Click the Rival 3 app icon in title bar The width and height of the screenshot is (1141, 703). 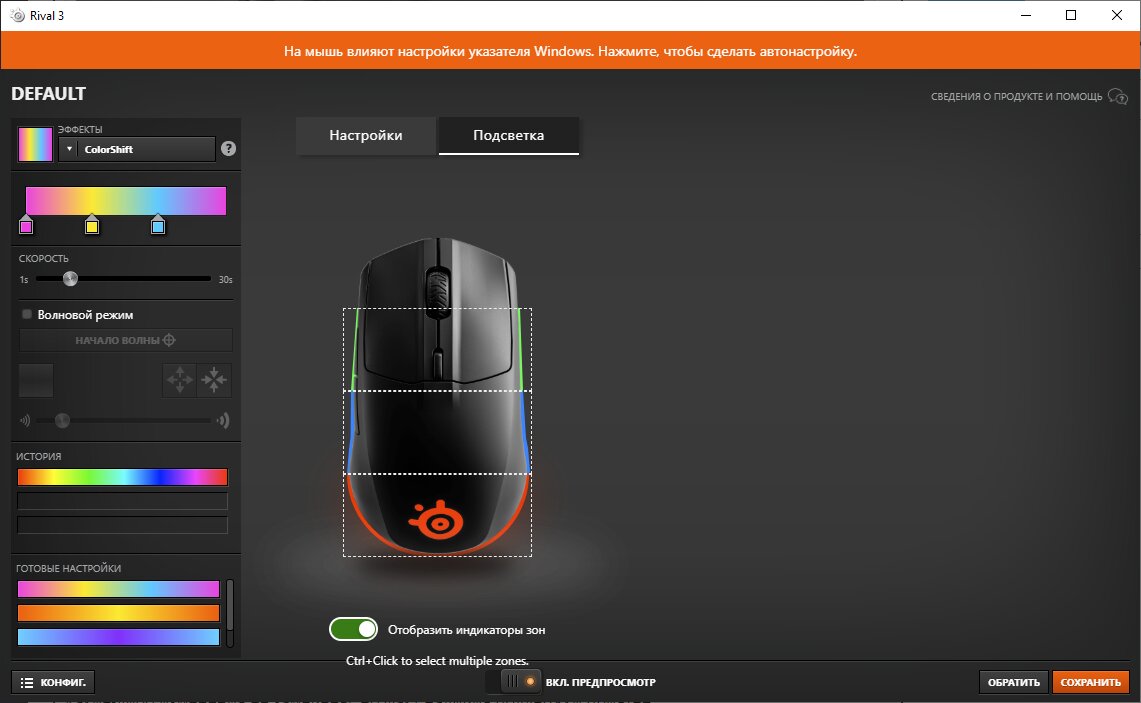click(x=17, y=15)
